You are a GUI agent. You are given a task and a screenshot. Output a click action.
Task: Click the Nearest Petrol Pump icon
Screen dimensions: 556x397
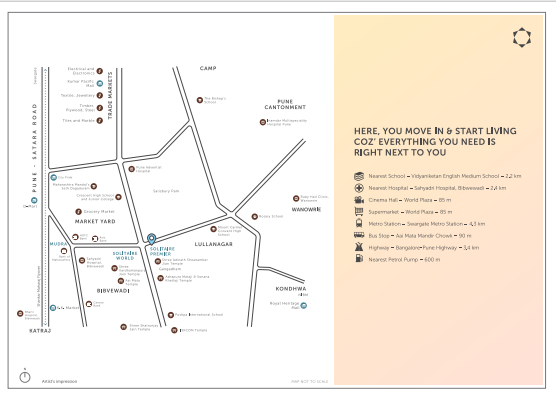[359, 258]
